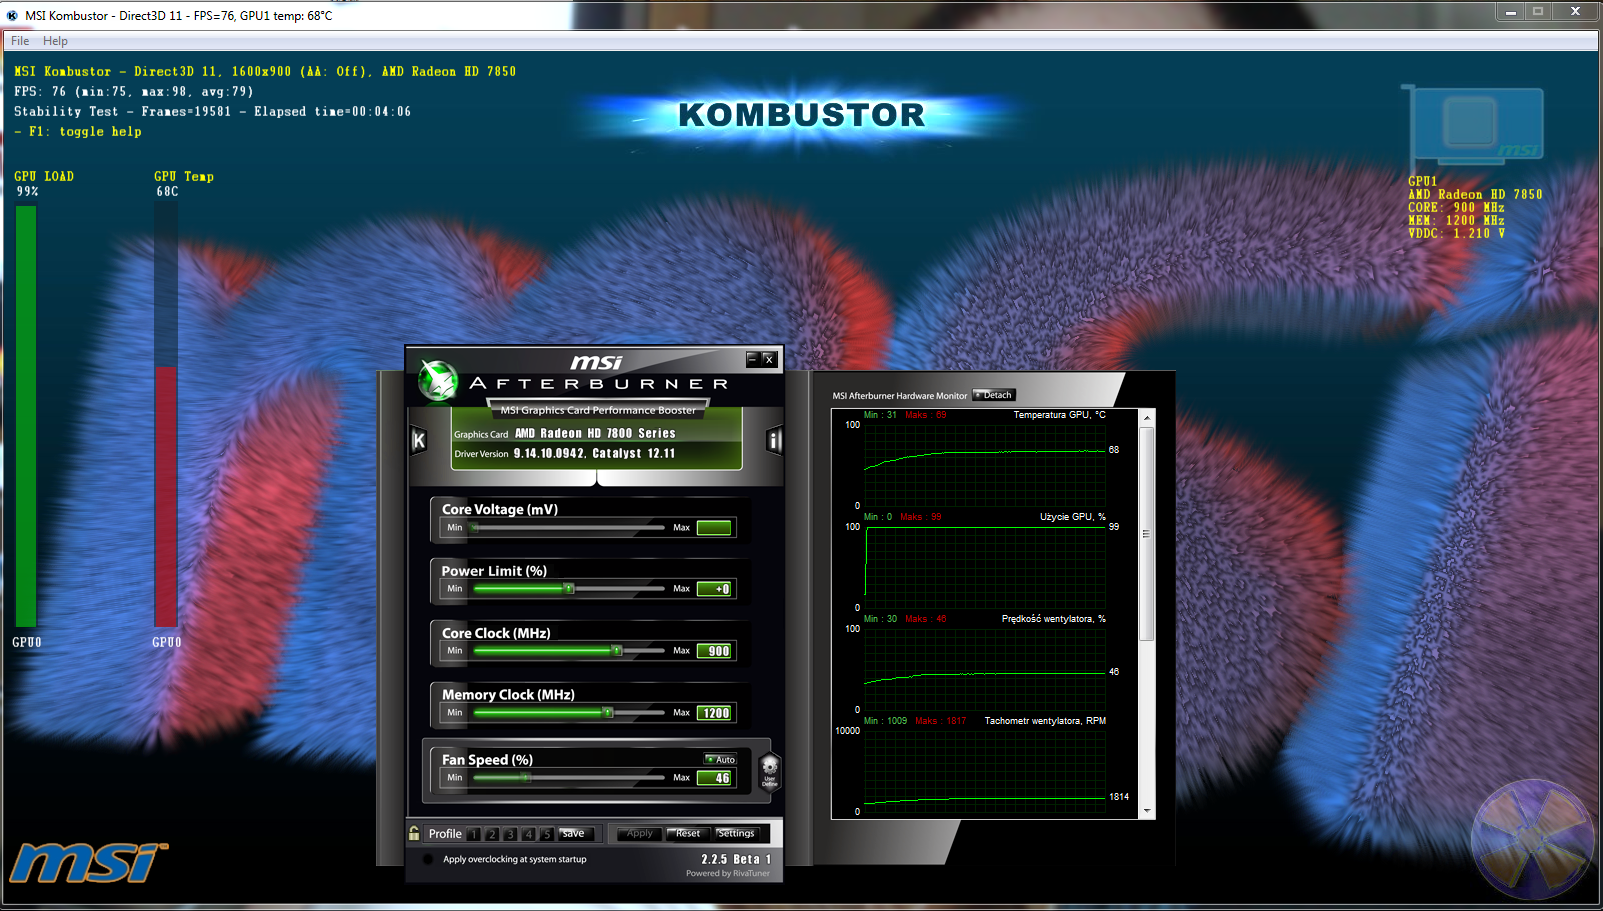This screenshot has width=1603, height=911.
Task: Select profile slot 4
Action: [x=528, y=834]
